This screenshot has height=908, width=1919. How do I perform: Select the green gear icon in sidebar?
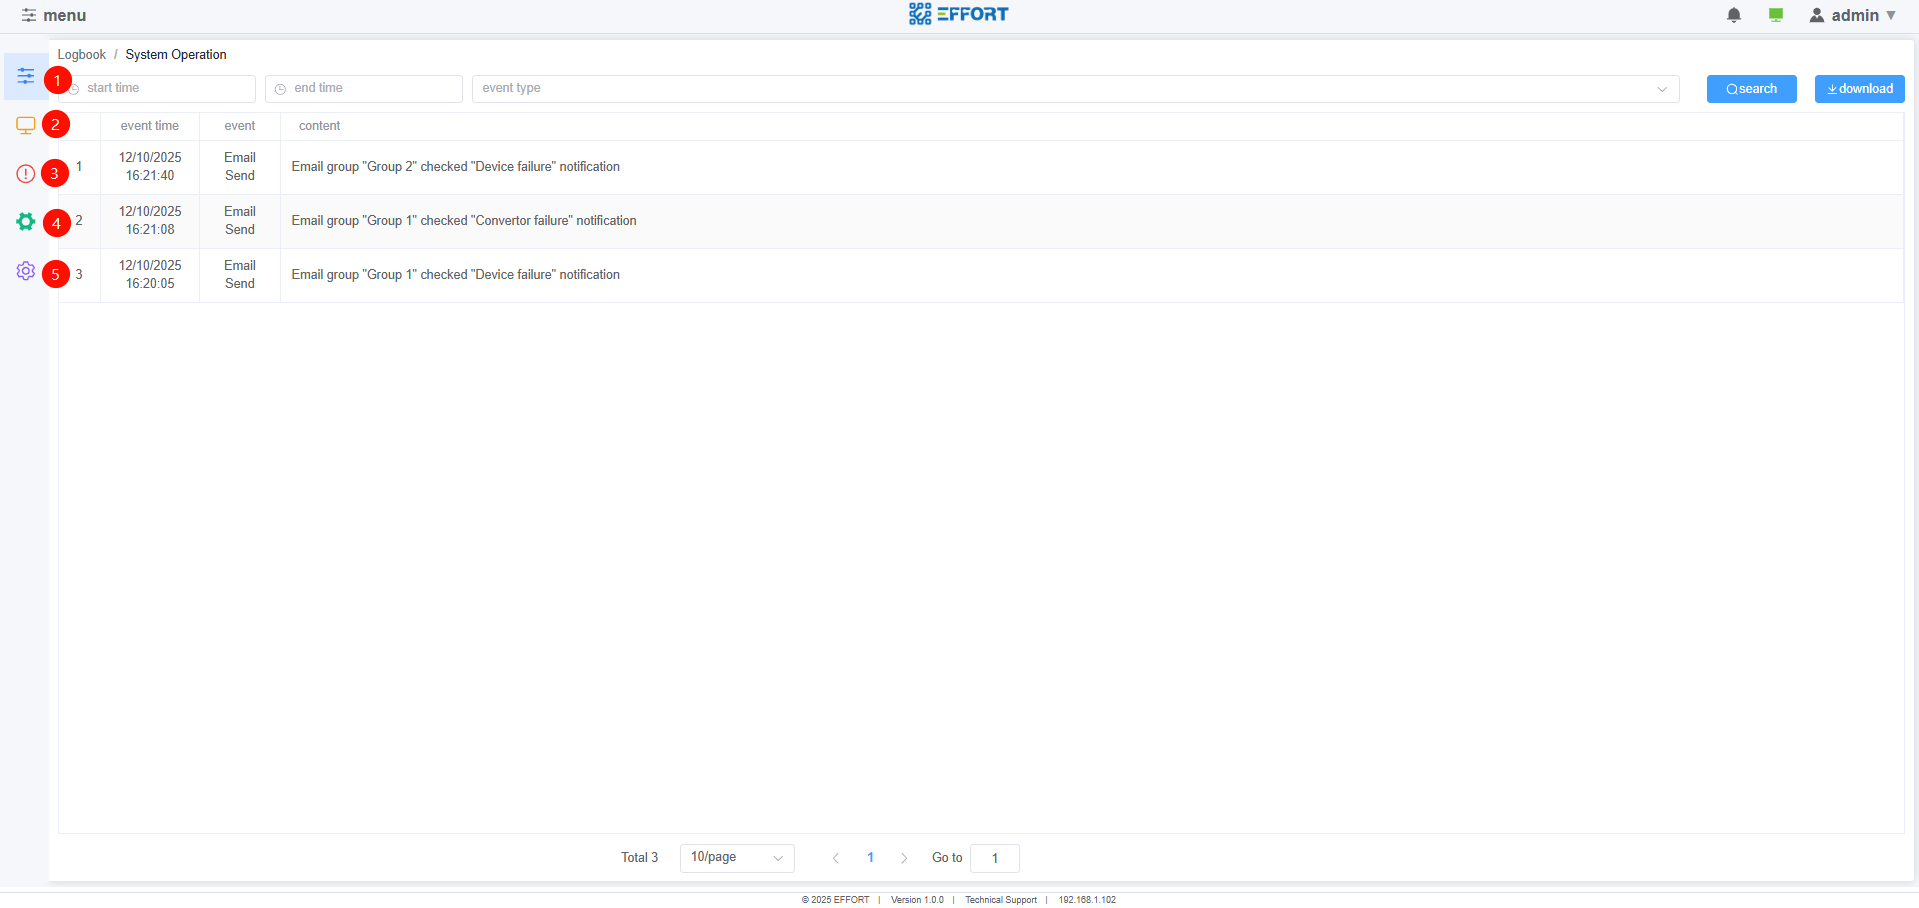click(x=25, y=222)
